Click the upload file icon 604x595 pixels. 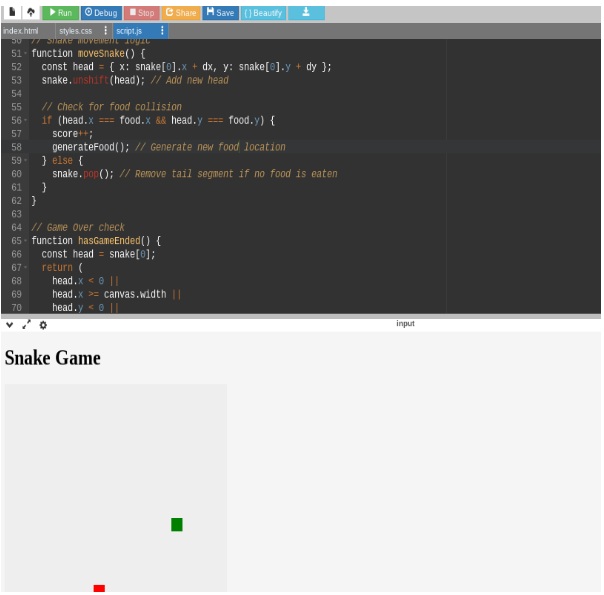30,12
